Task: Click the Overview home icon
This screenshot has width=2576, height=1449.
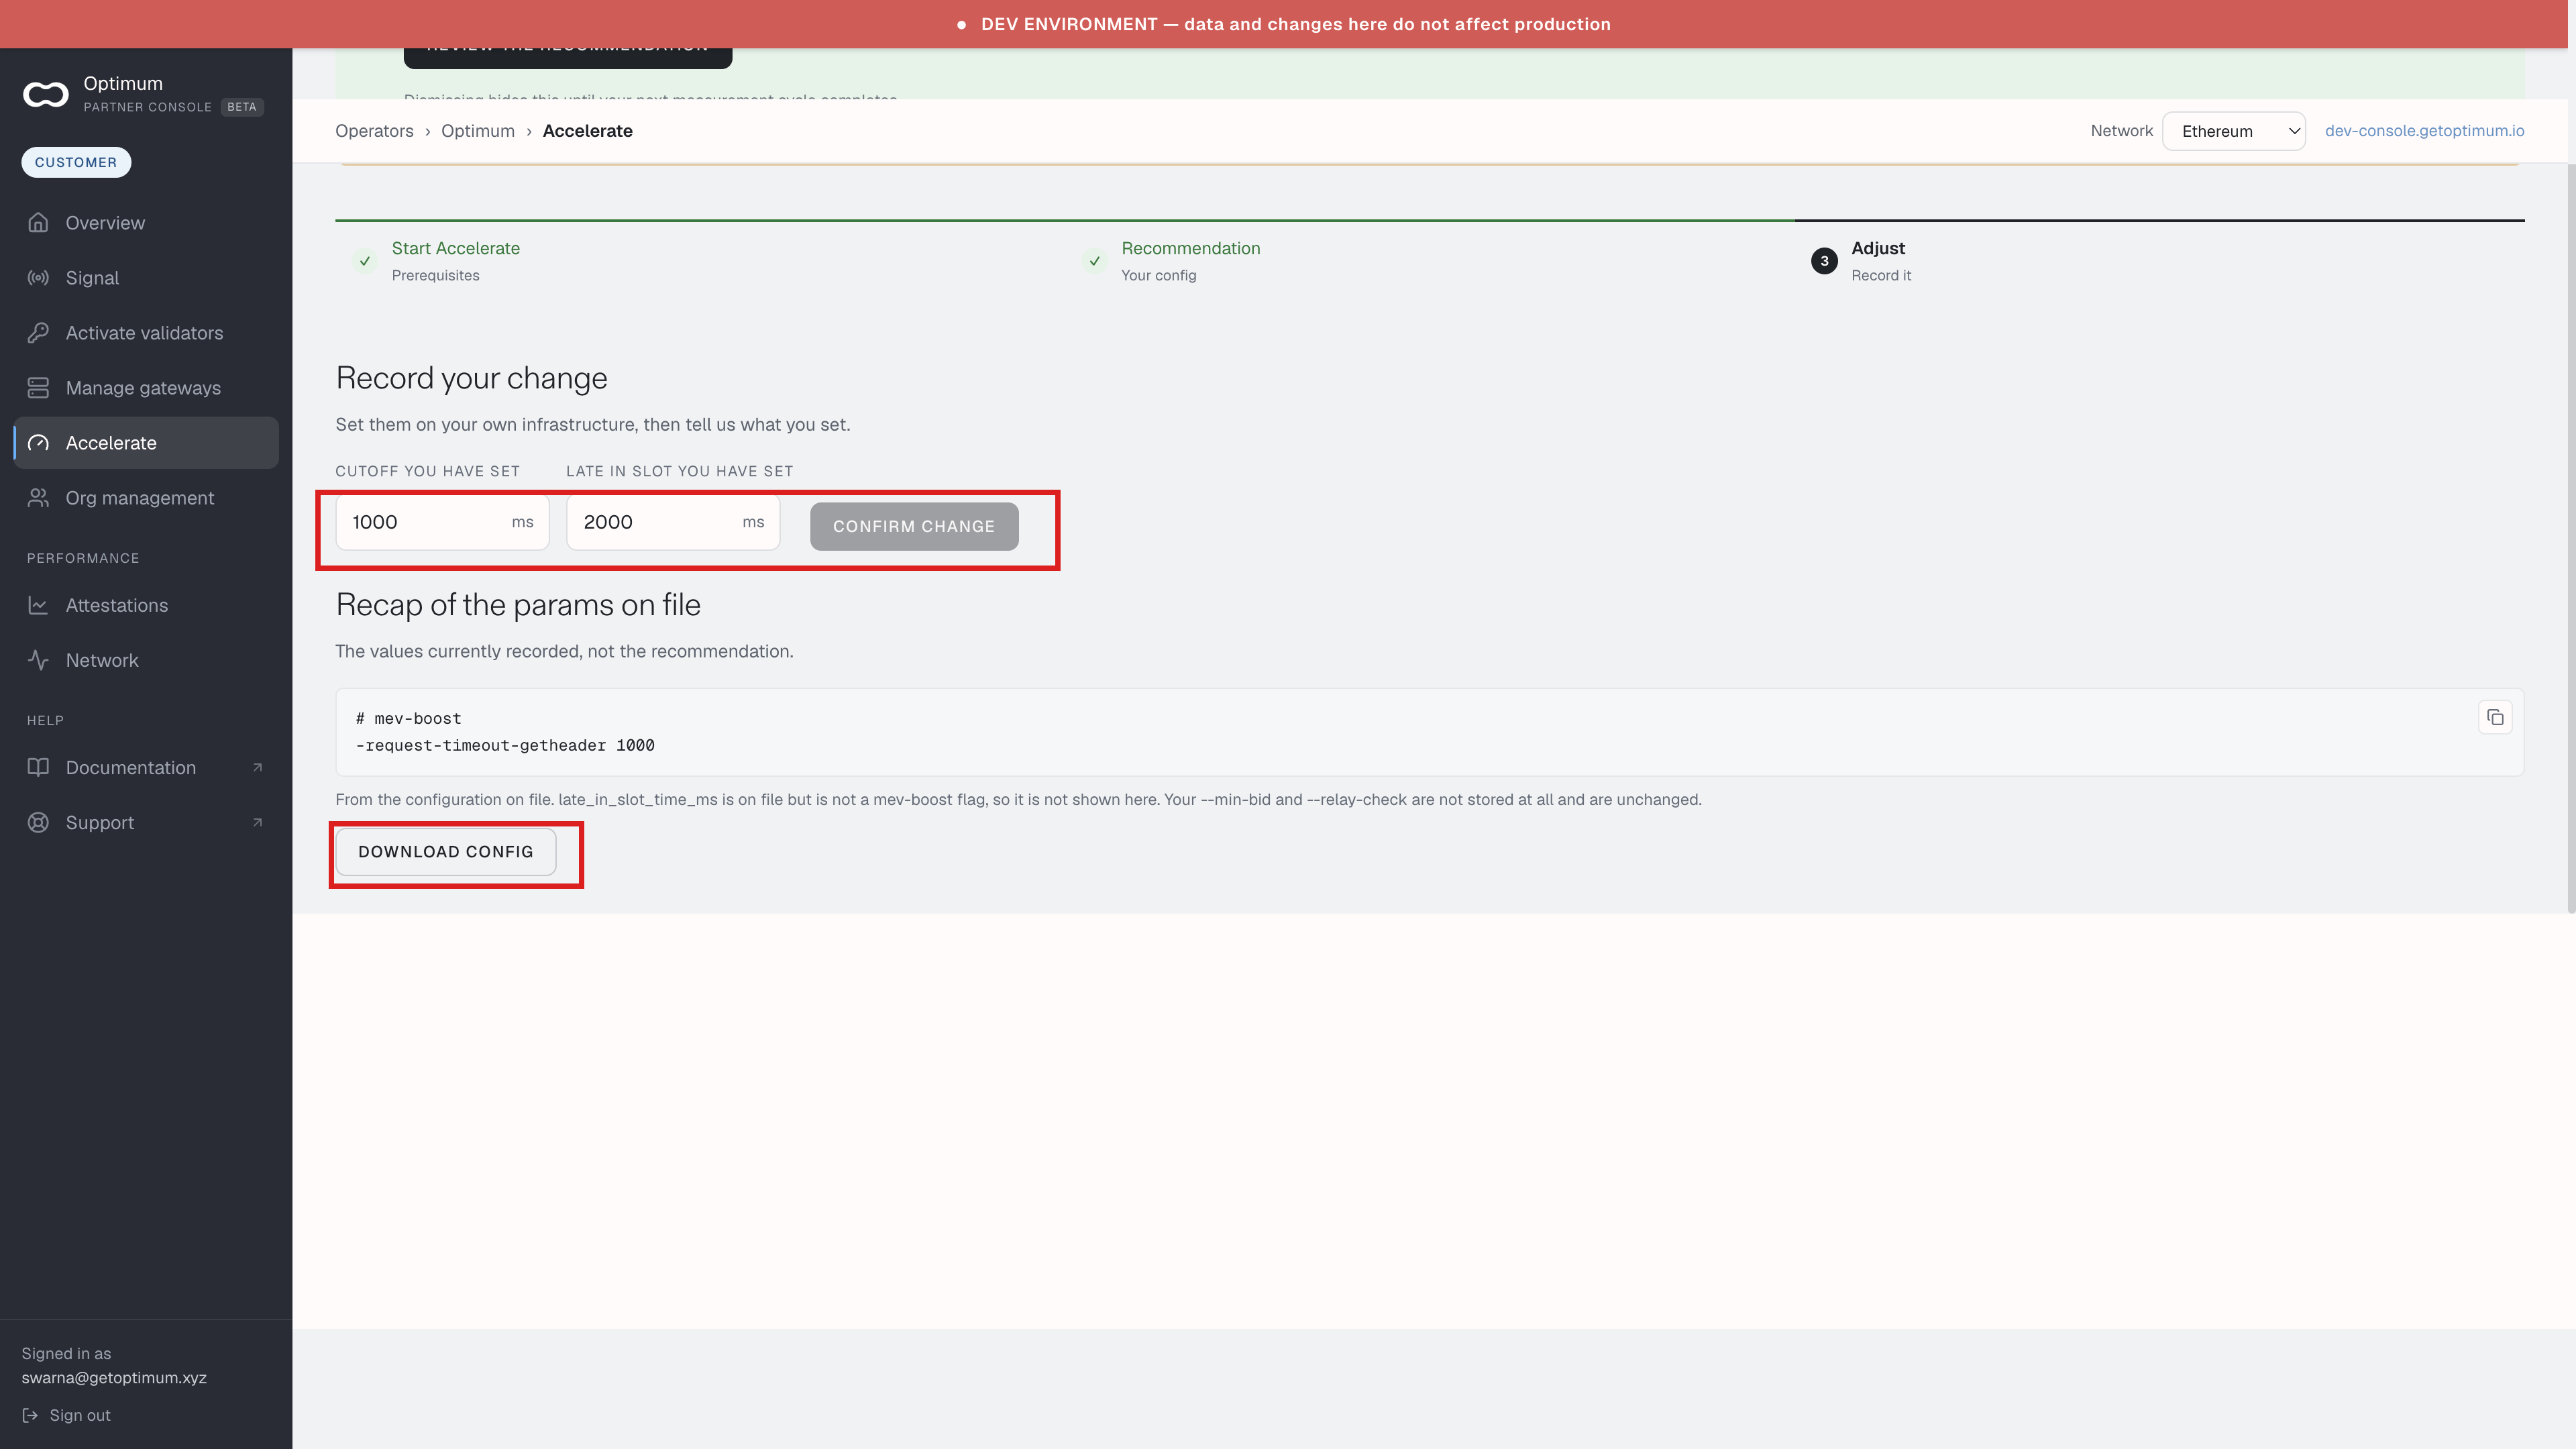Action: point(38,222)
